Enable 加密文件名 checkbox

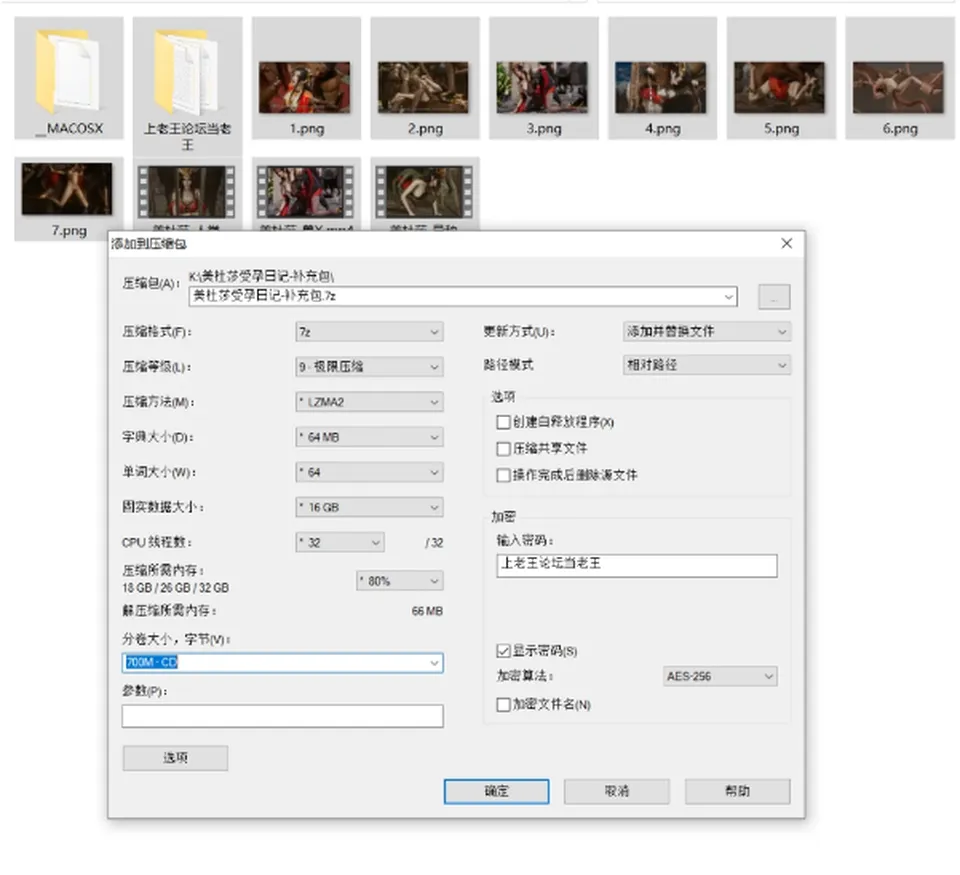point(503,705)
